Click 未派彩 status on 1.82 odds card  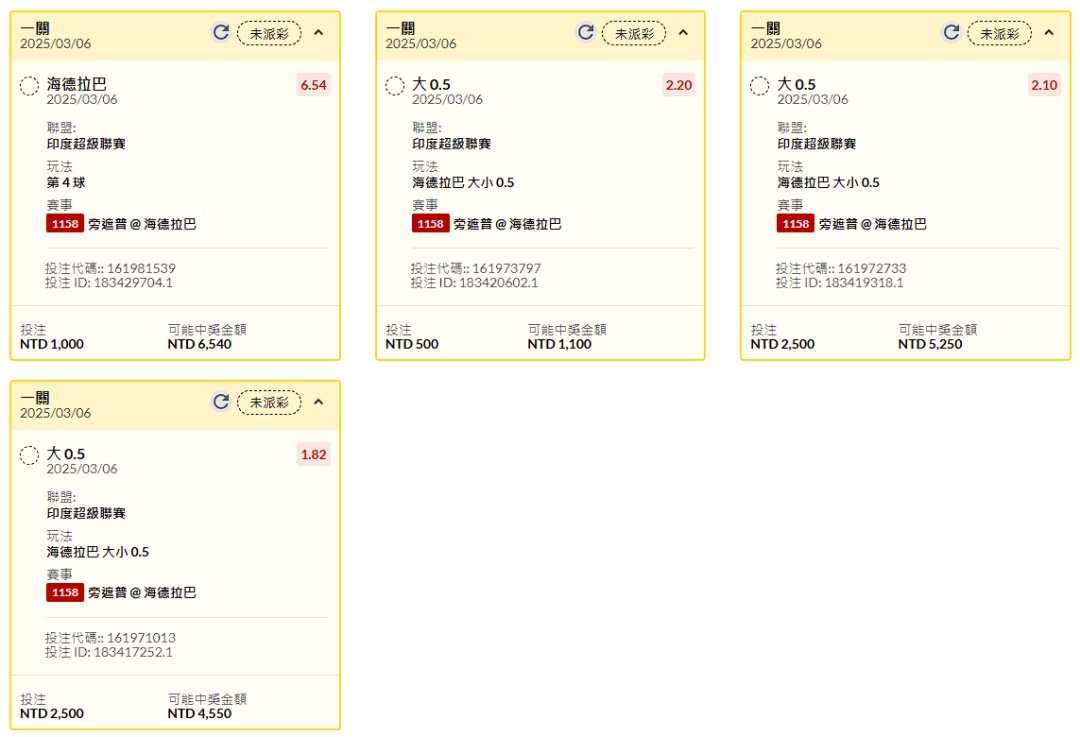(x=269, y=403)
